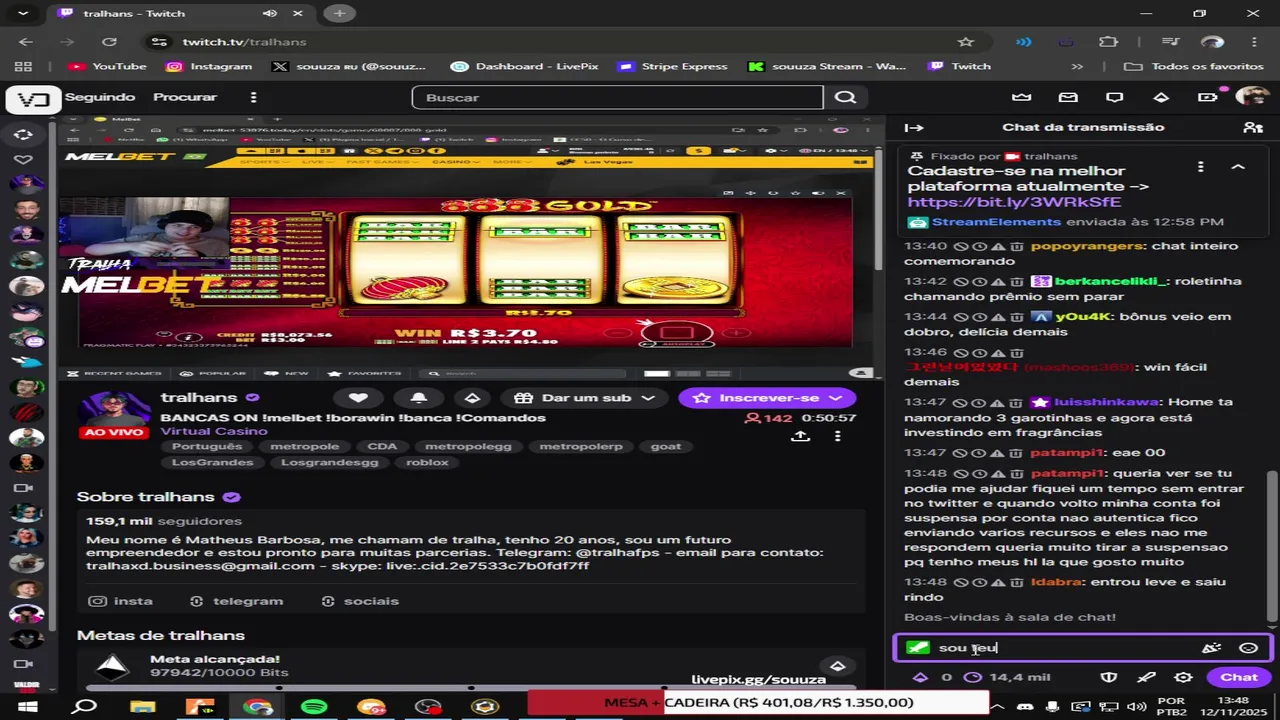Open the Virtual Casino category link
Screen dimensions: 1280x720
pos(214,432)
